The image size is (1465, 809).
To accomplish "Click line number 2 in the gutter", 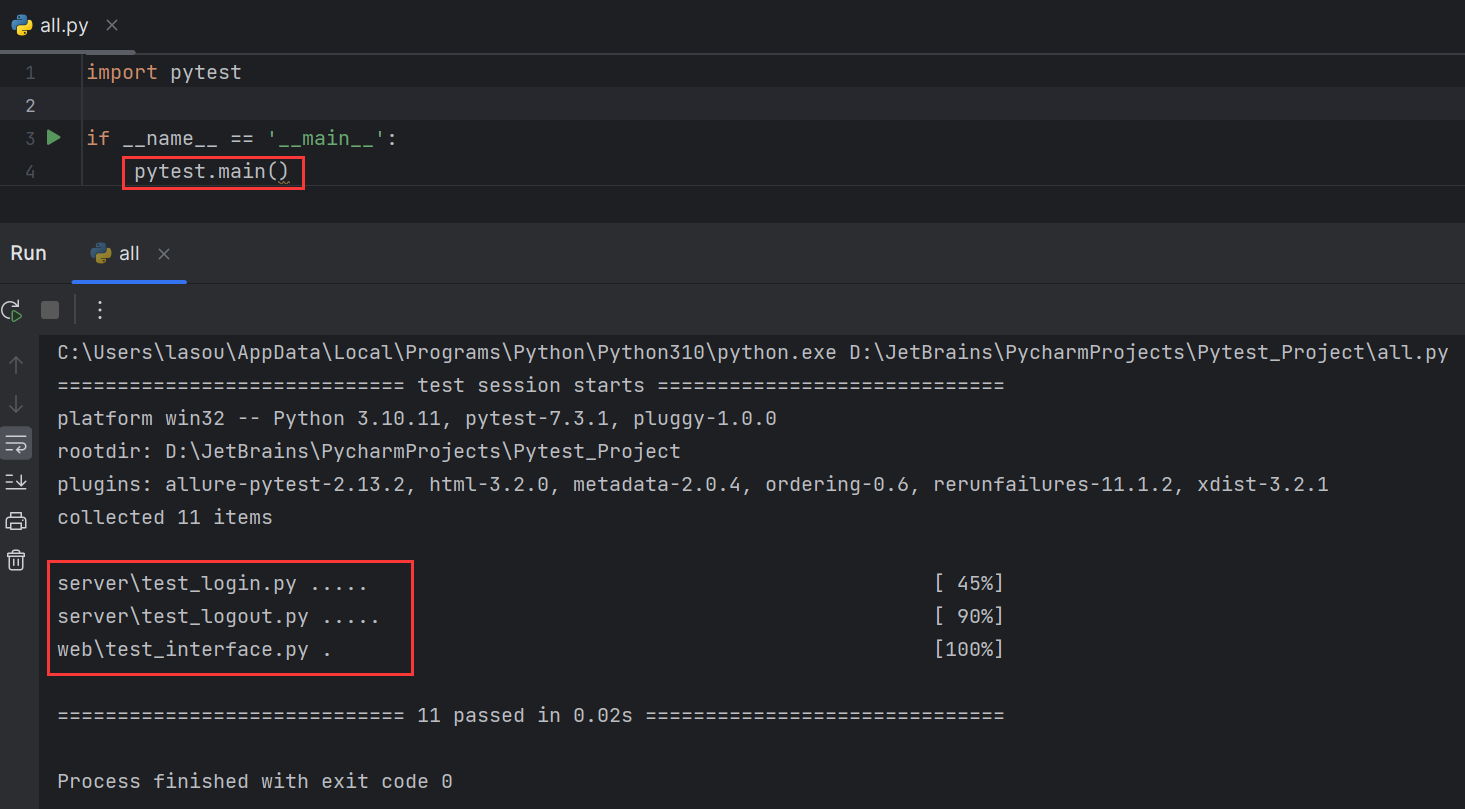I will click(30, 105).
